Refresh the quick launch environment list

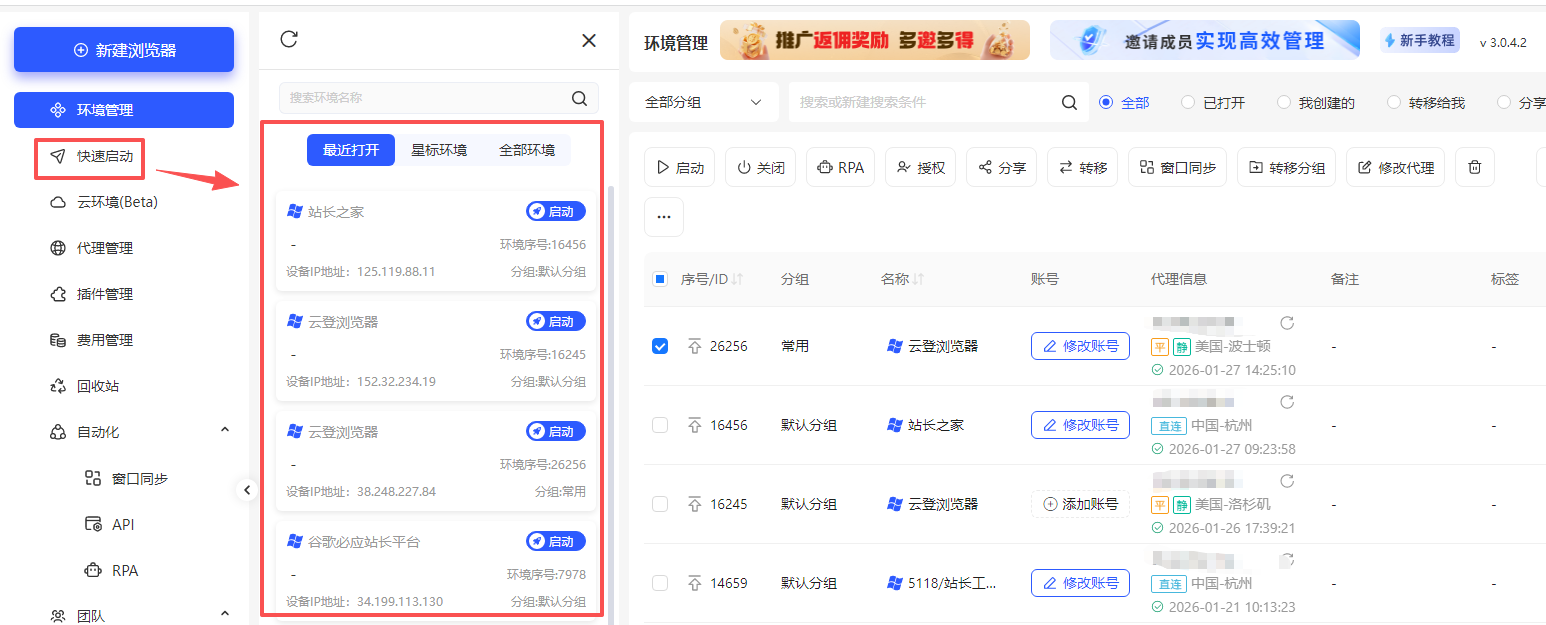click(x=290, y=39)
